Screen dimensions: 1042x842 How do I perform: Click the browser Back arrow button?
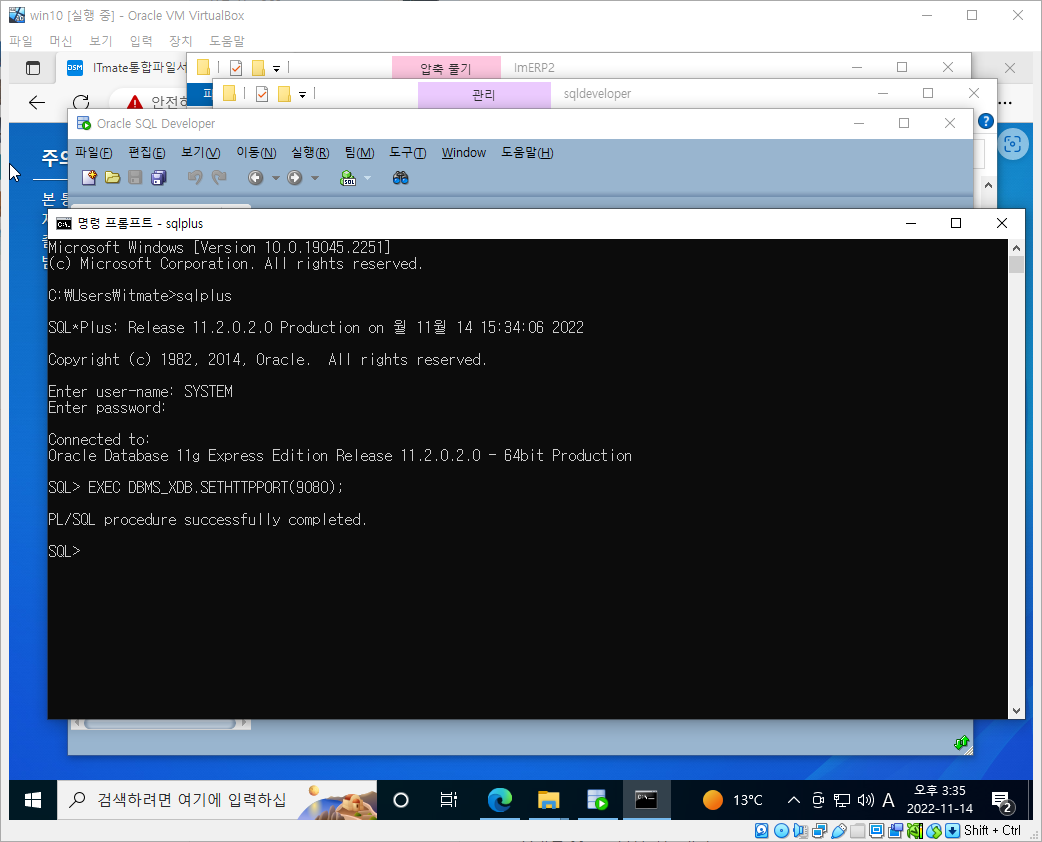pyautogui.click(x=37, y=102)
